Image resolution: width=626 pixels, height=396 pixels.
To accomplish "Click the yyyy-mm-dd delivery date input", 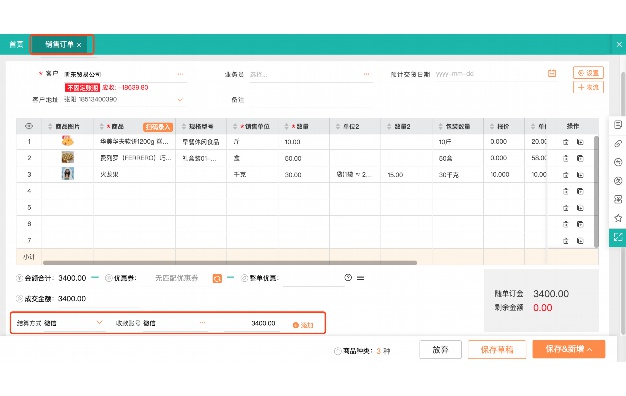I will (489, 74).
